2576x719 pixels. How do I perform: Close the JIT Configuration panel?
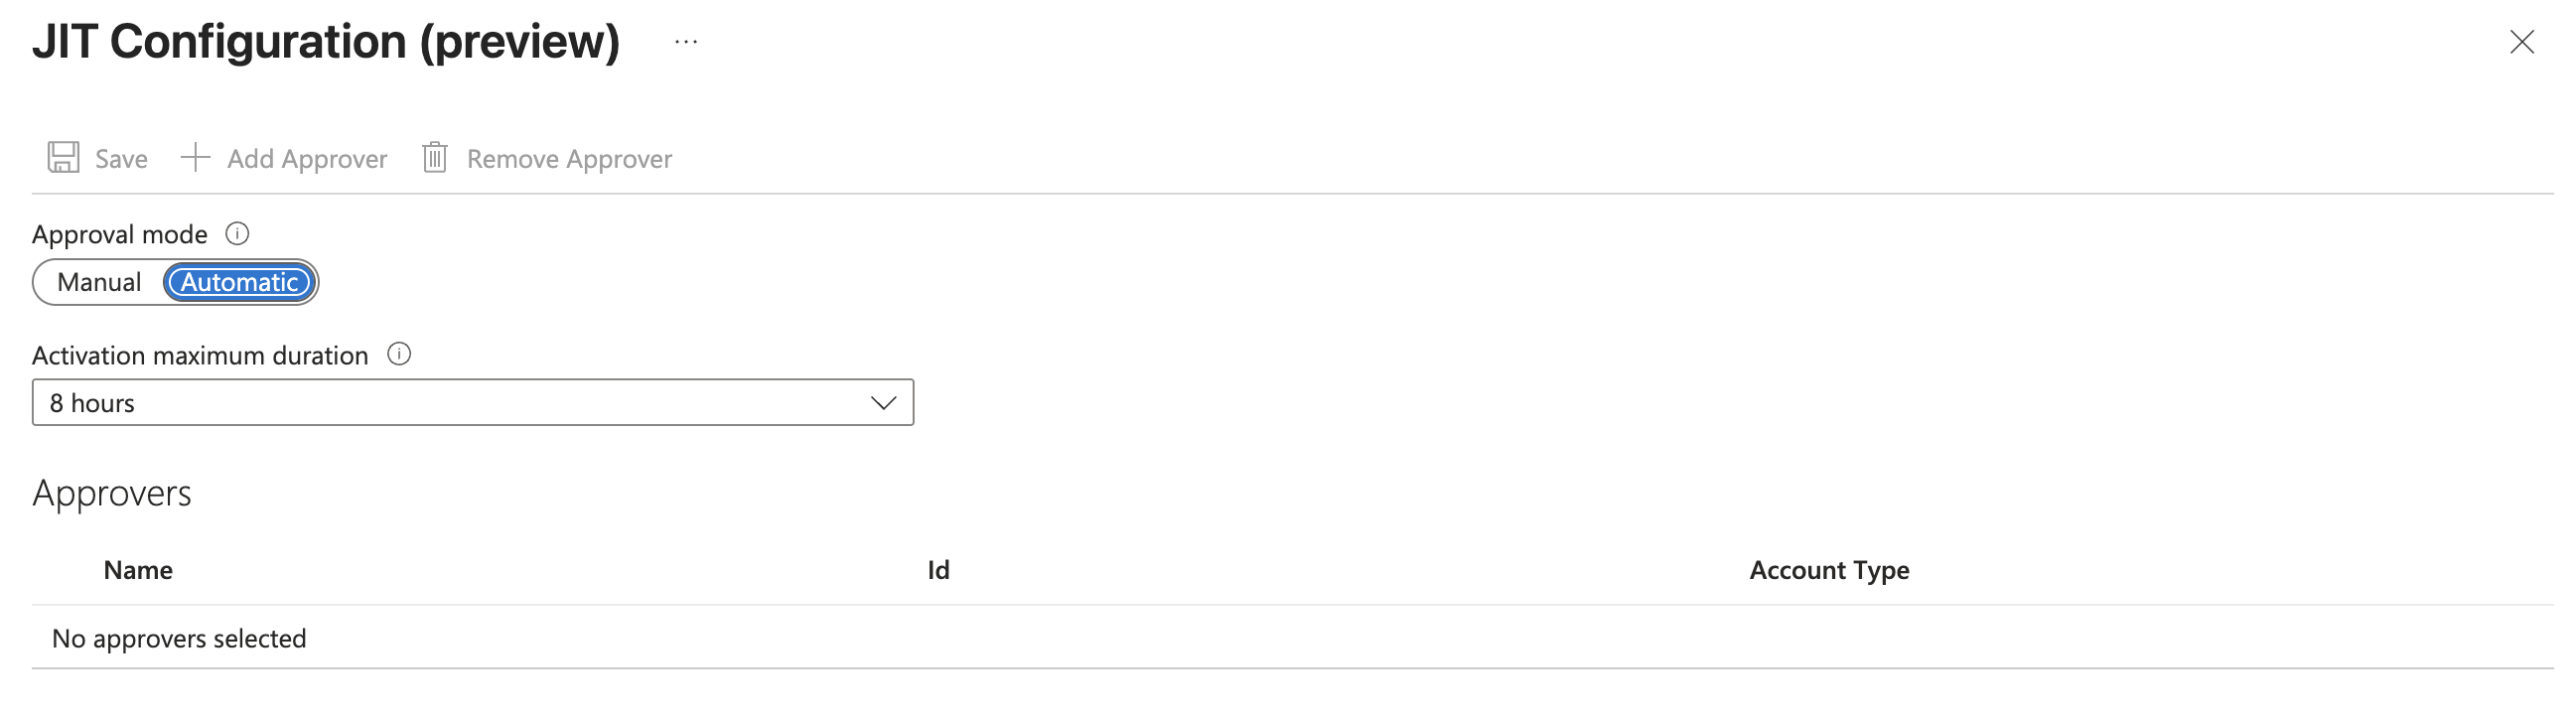[x=2521, y=42]
